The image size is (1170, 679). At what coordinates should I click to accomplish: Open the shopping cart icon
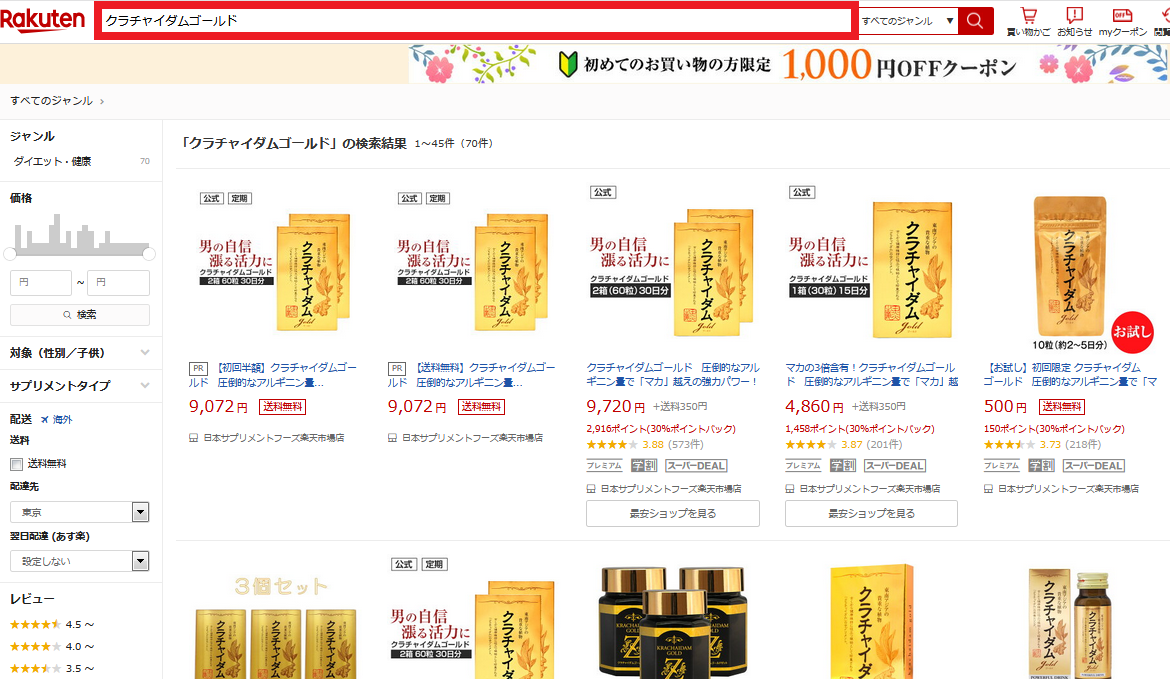click(1028, 16)
